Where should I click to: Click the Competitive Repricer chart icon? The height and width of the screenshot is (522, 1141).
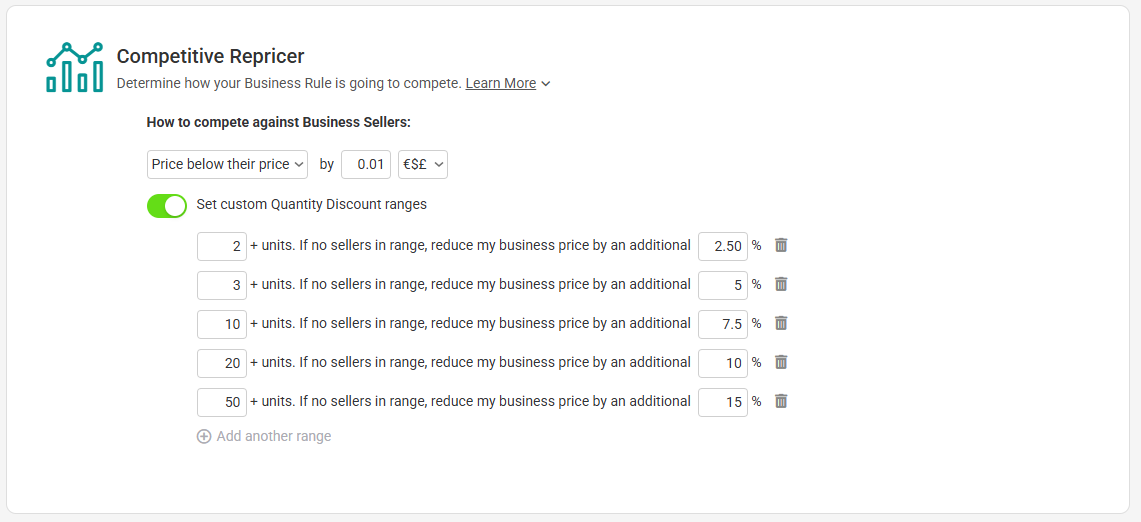pyautogui.click(x=74, y=67)
